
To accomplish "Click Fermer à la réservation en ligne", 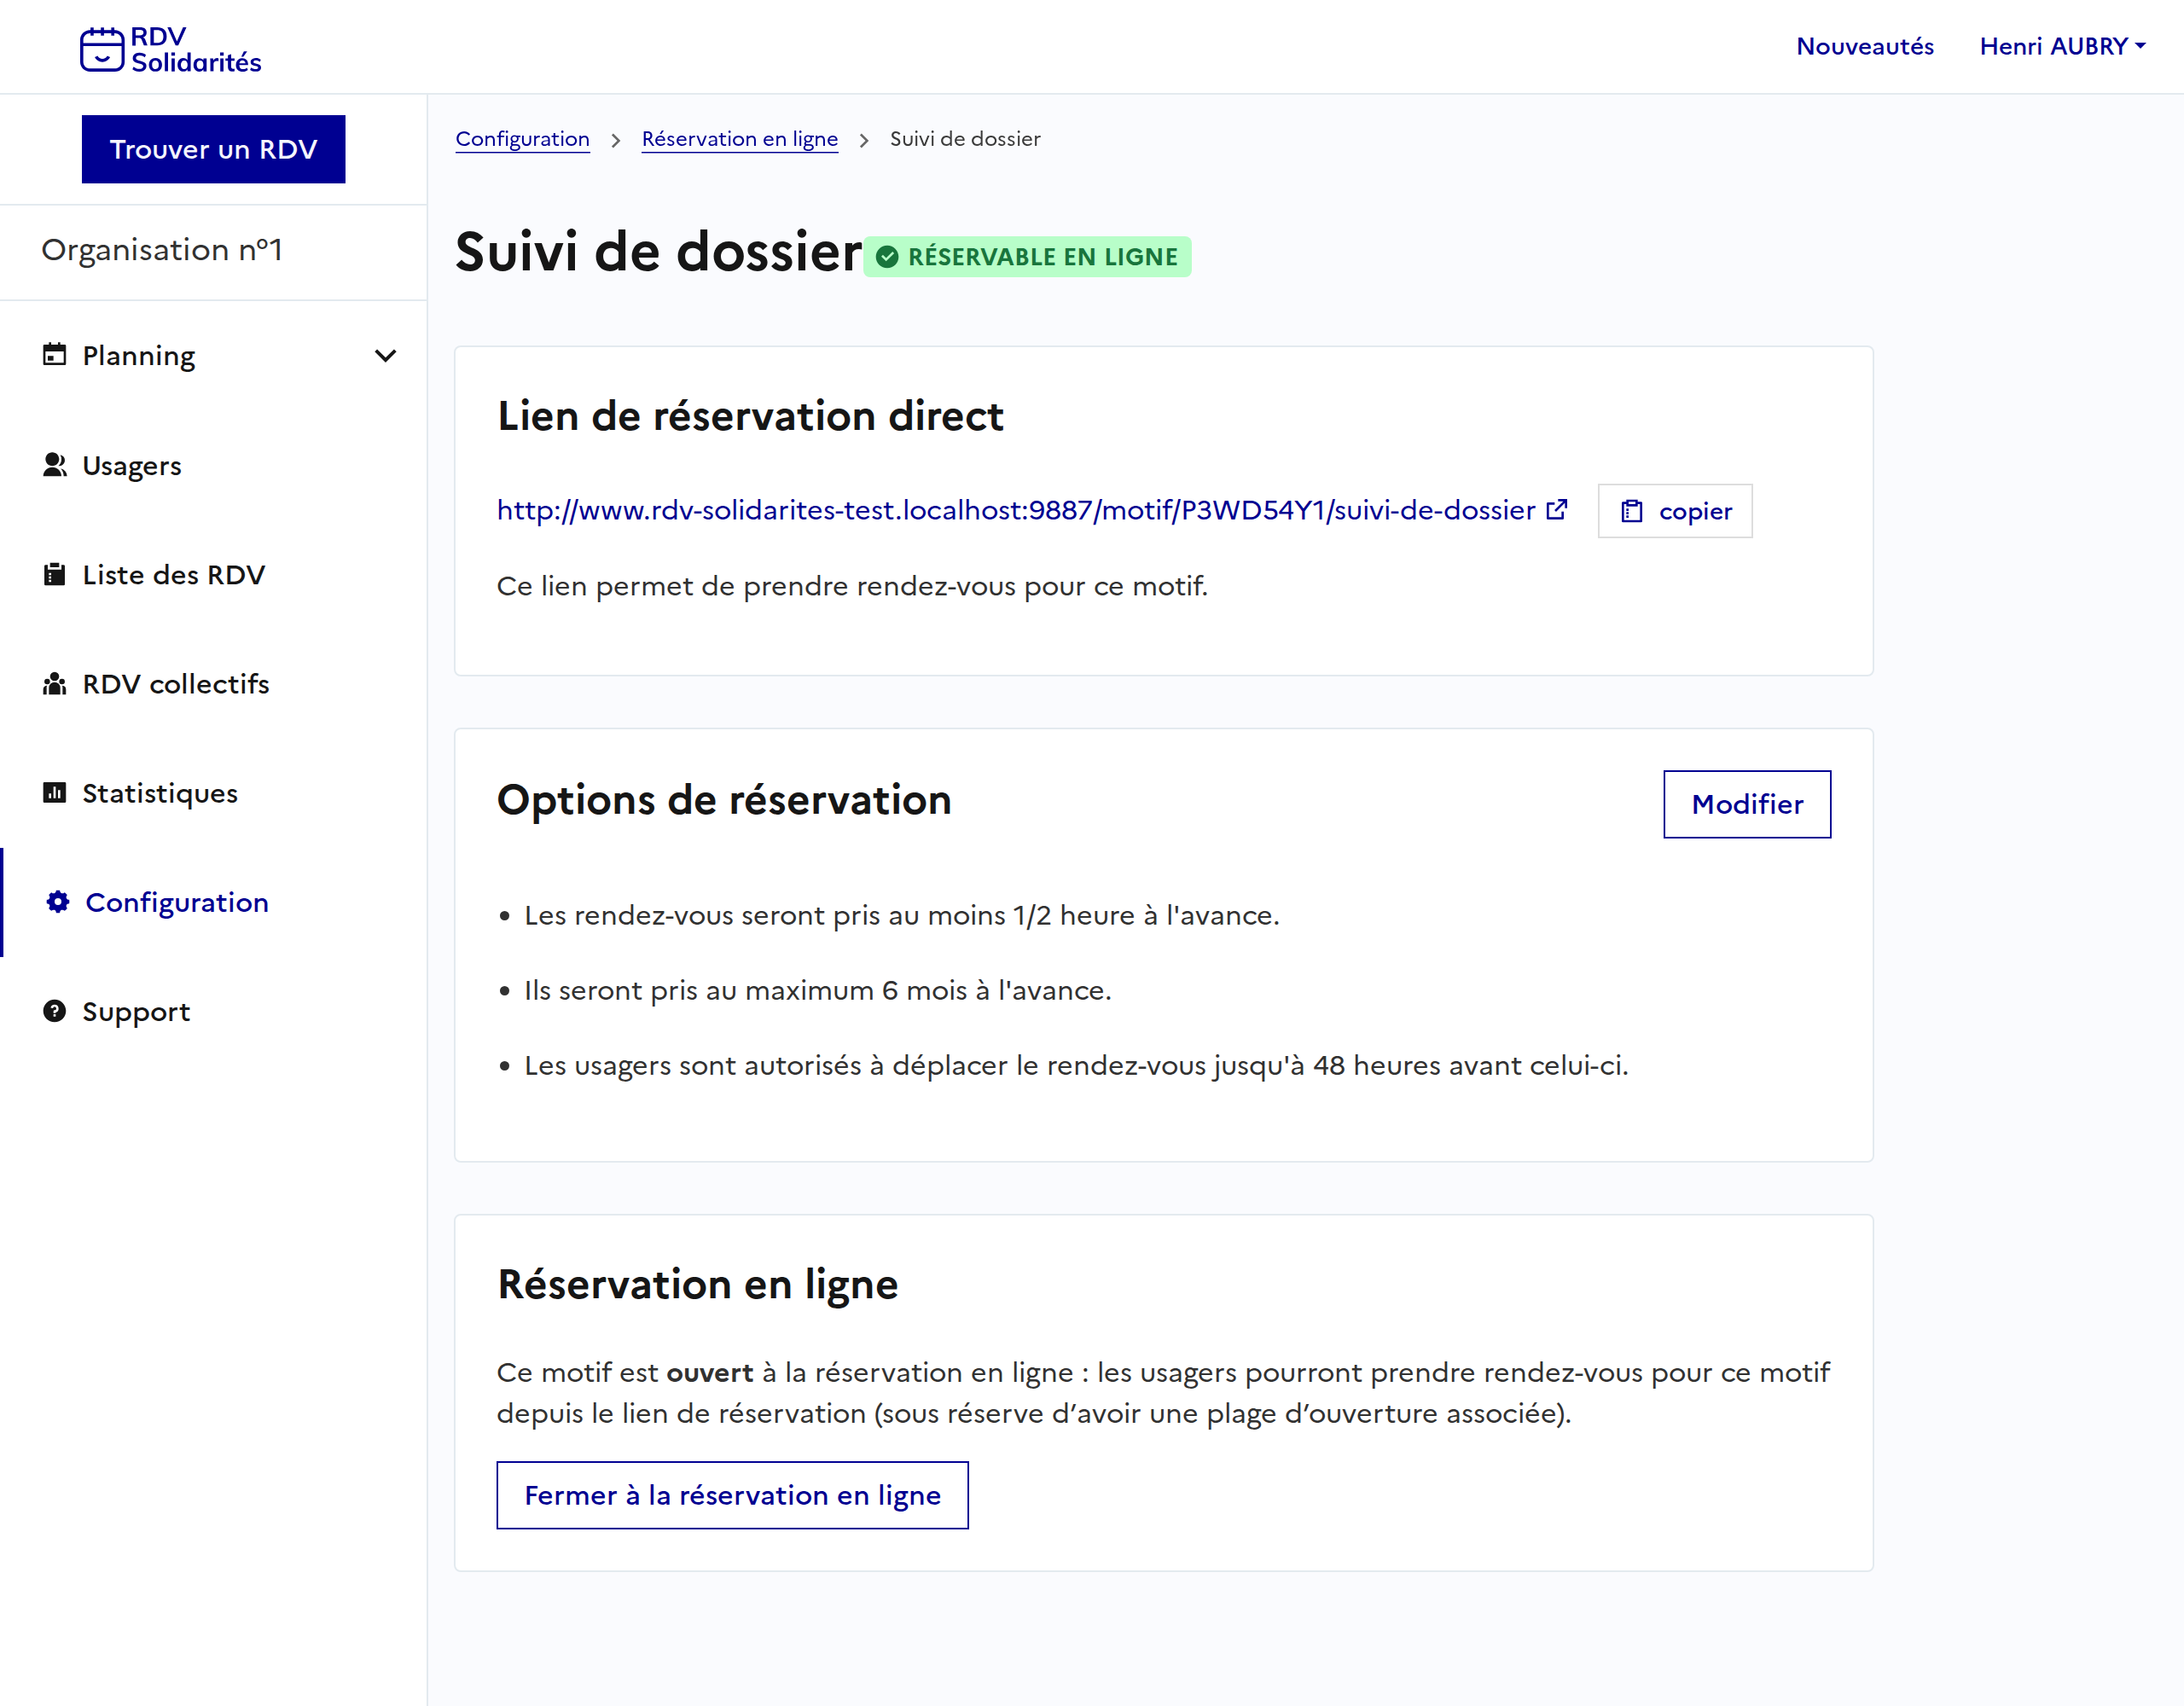I will point(732,1495).
